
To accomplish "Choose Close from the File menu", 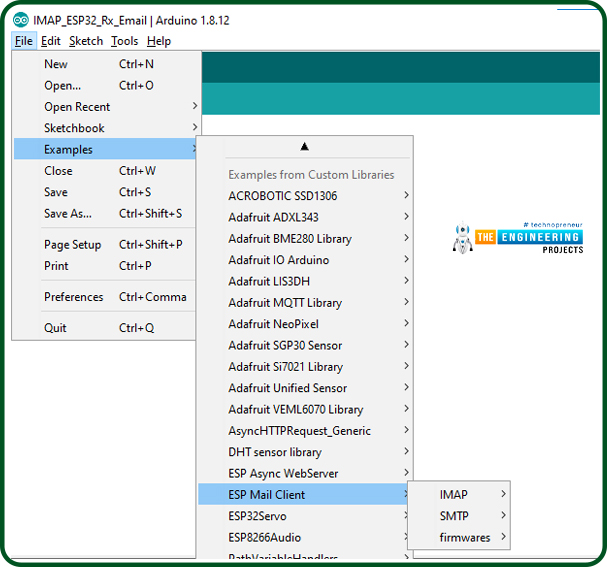I will coord(105,171).
